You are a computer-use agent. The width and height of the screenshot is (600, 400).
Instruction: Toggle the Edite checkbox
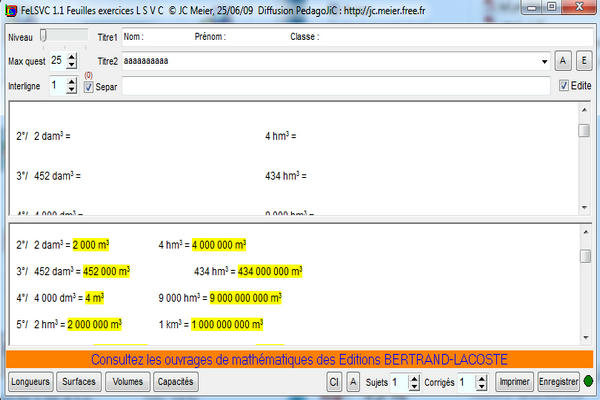click(561, 87)
